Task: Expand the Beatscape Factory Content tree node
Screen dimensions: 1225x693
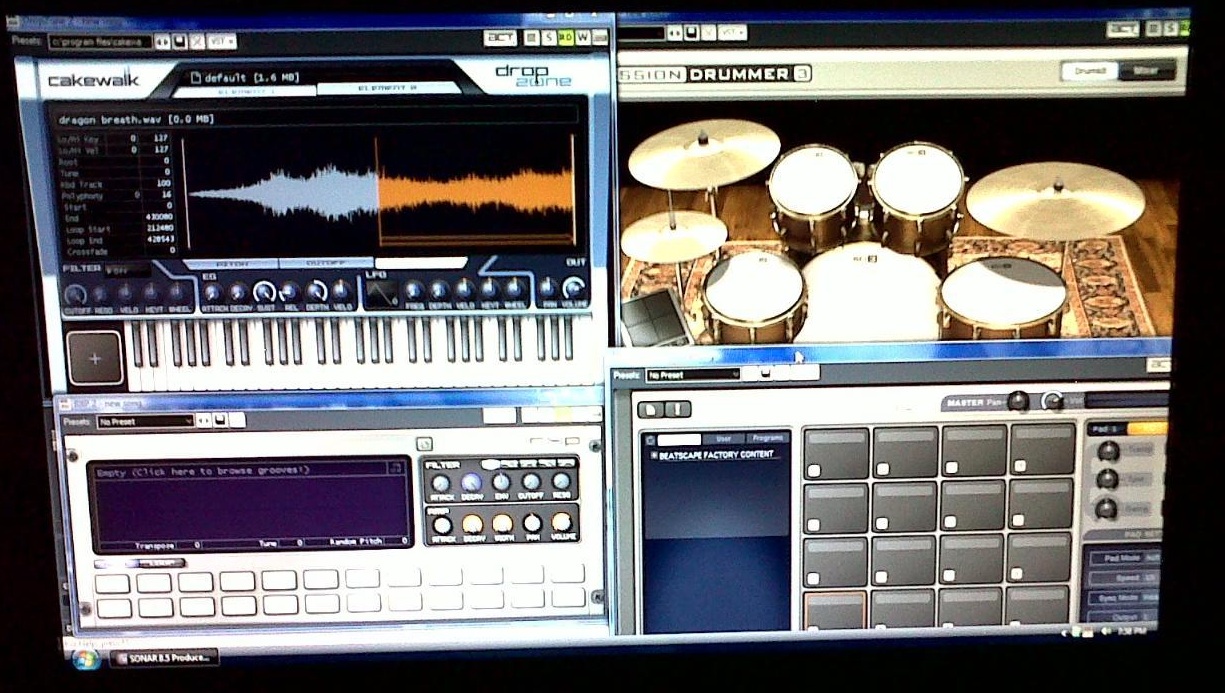Action: [x=655, y=455]
